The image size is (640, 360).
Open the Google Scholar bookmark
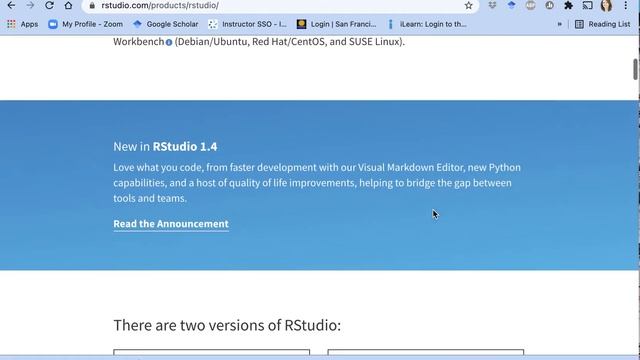(166, 24)
